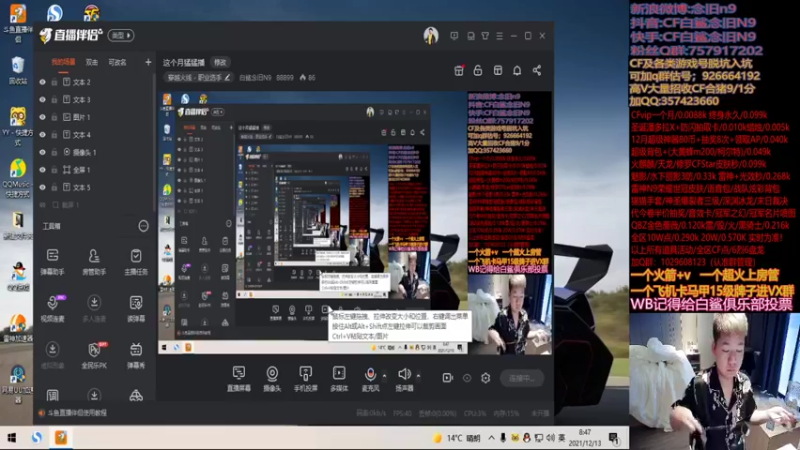Add a new scene with plus
The image size is (800, 450).
click(148, 62)
